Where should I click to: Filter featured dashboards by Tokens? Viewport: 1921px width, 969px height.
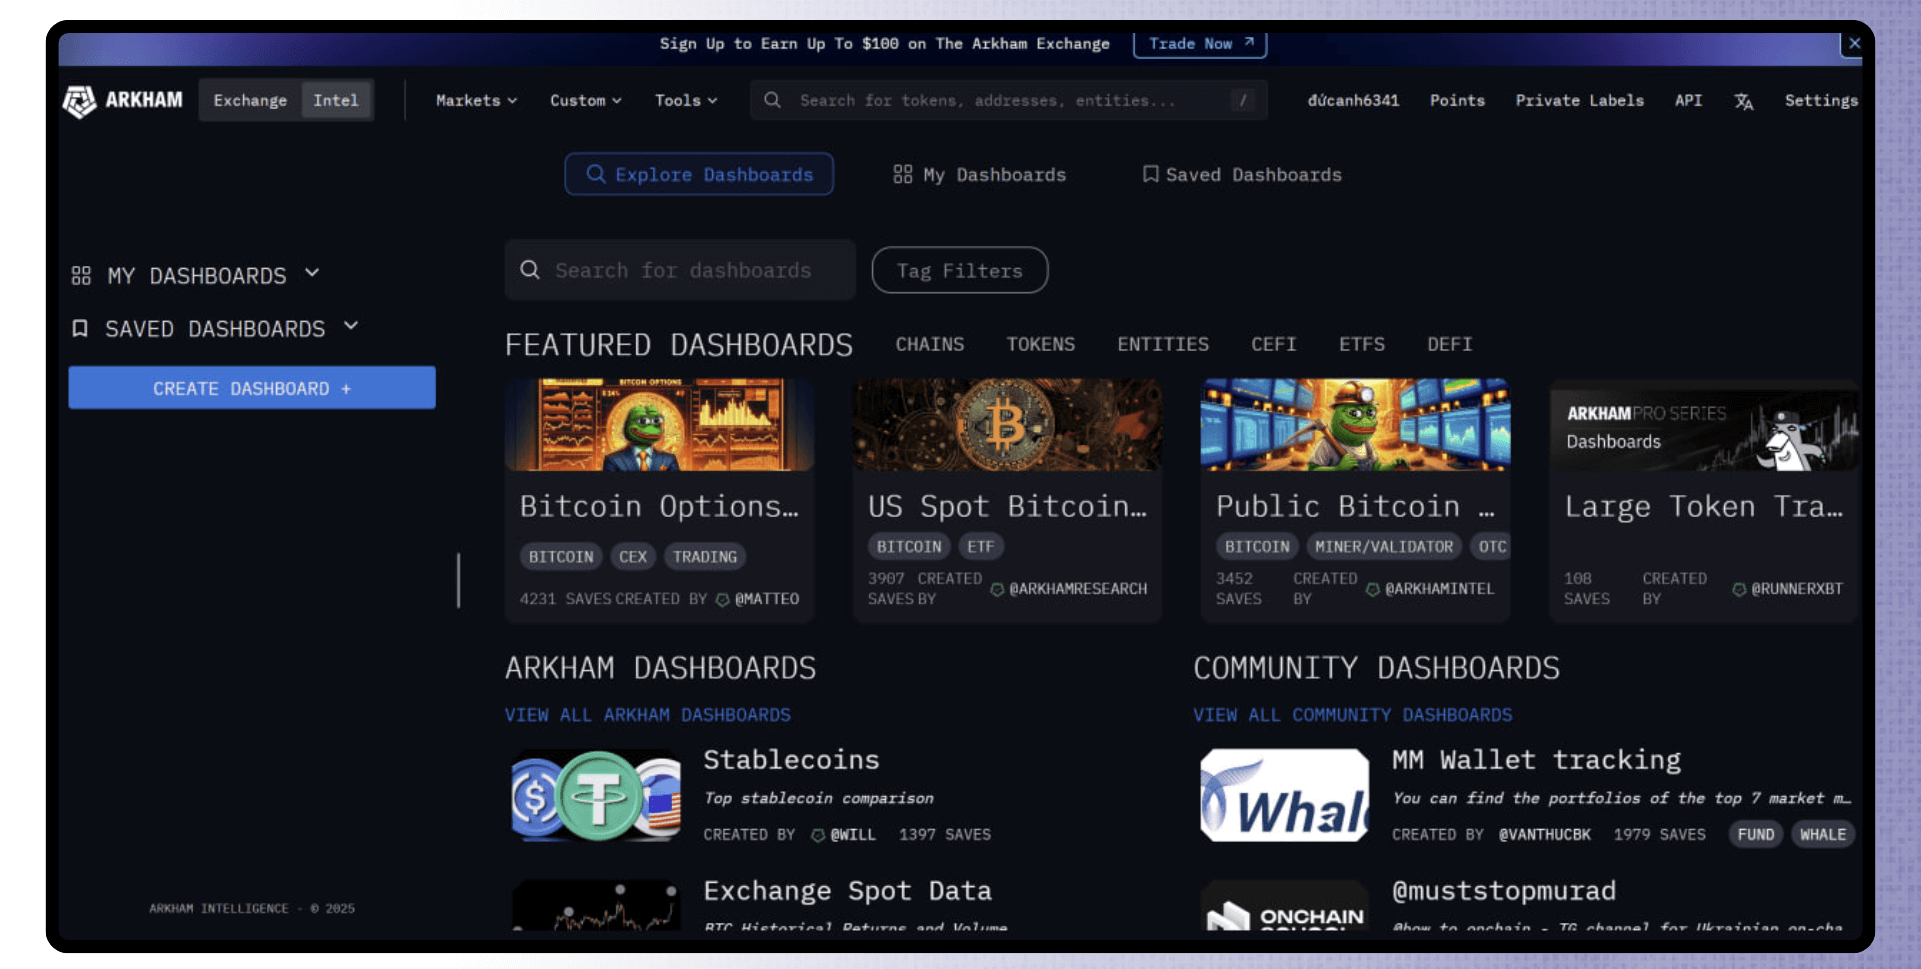click(1041, 344)
